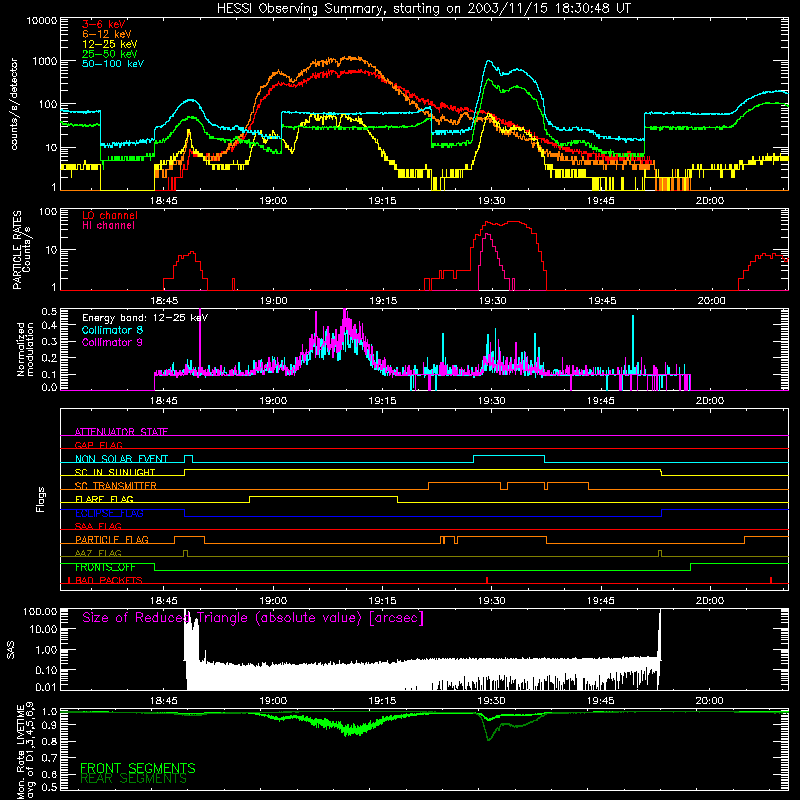Select the blue 'ECLIPSE FLAG' label
The height and width of the screenshot is (800, 800).
[109, 513]
